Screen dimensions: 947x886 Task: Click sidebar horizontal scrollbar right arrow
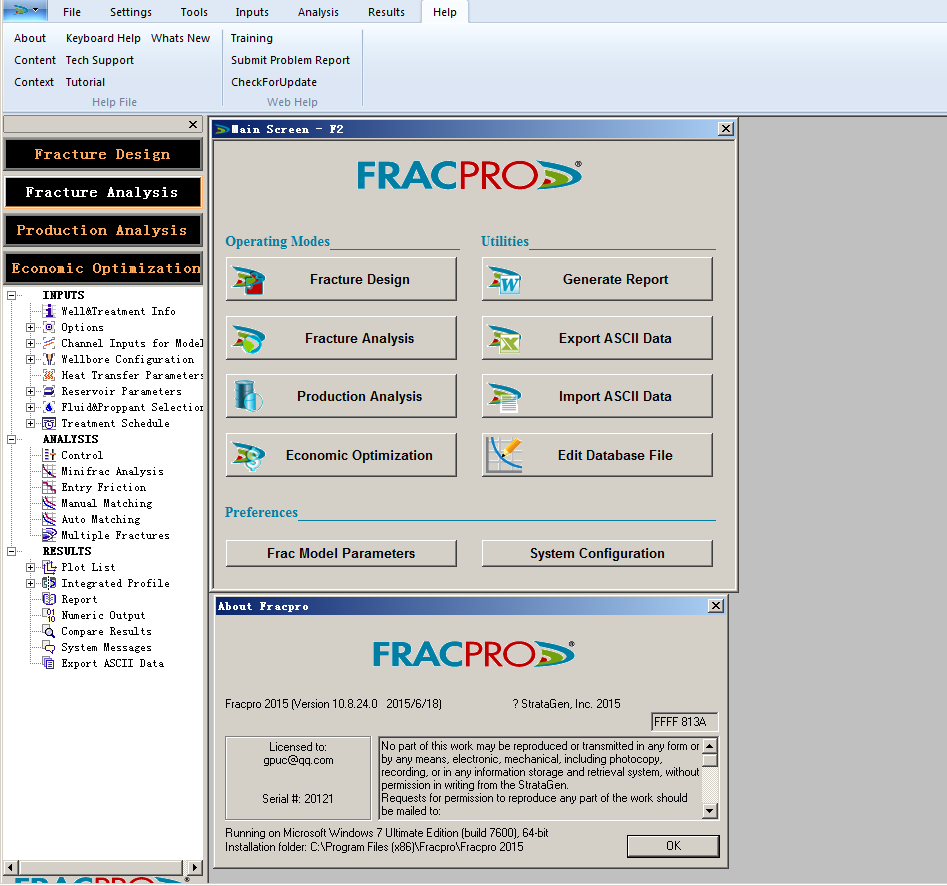(194, 867)
